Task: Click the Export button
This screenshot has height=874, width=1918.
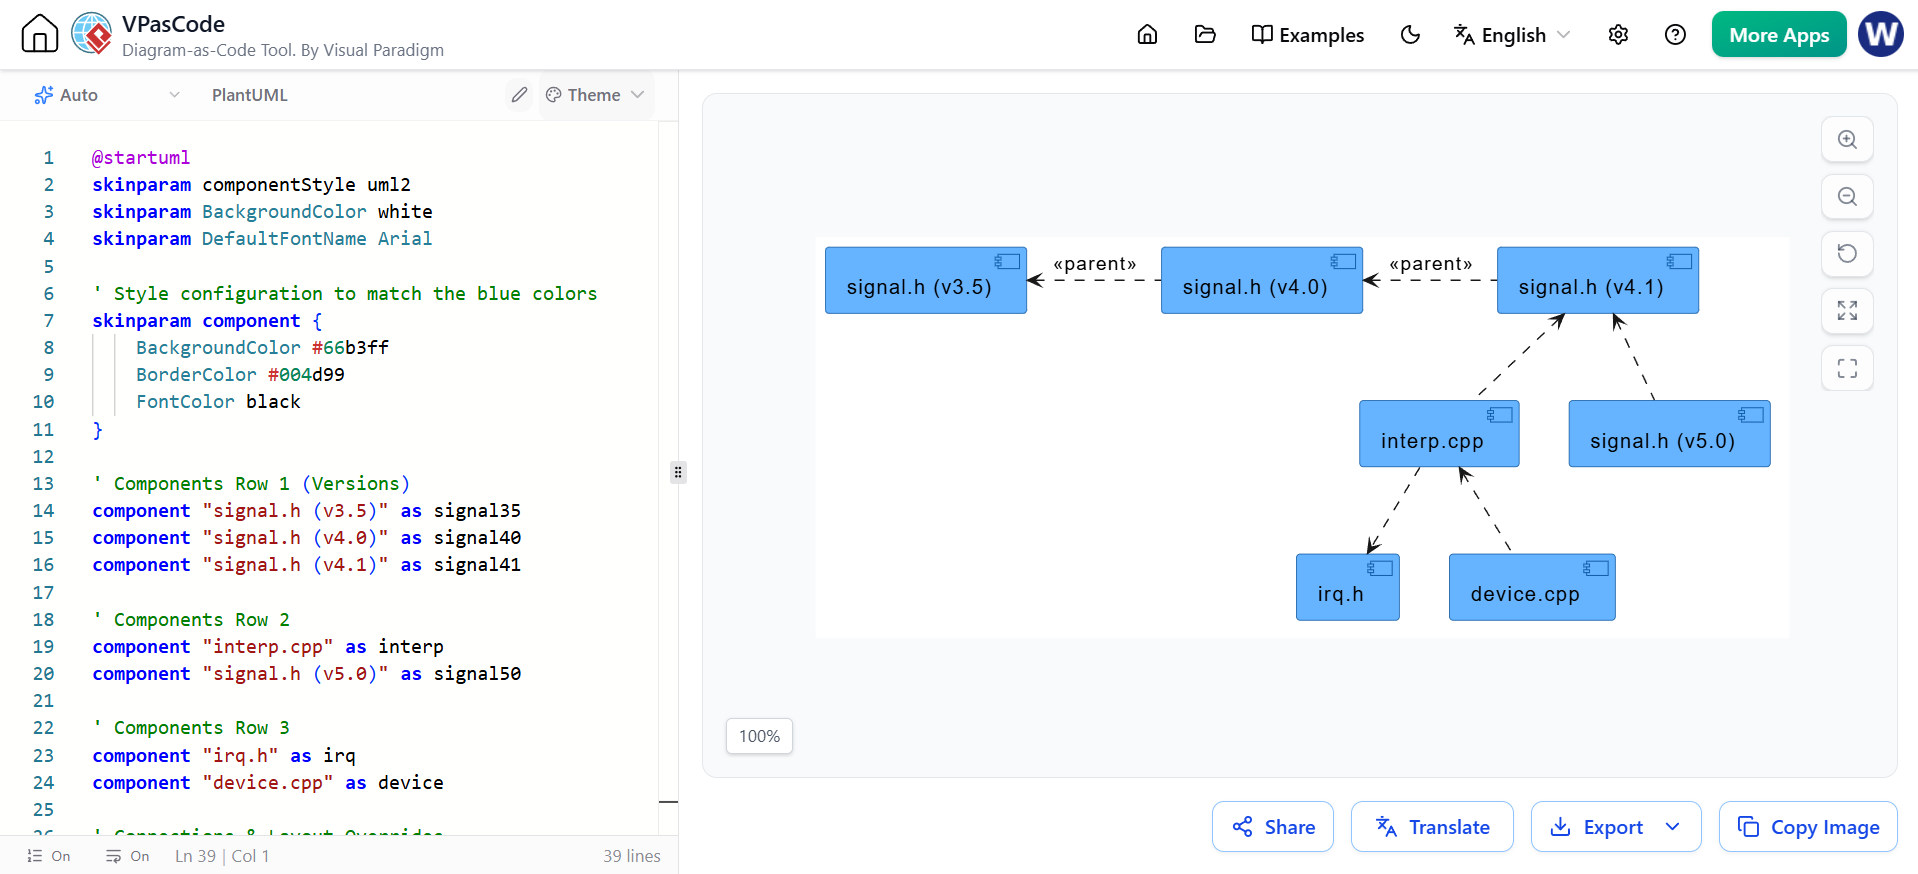Action: point(1596,827)
